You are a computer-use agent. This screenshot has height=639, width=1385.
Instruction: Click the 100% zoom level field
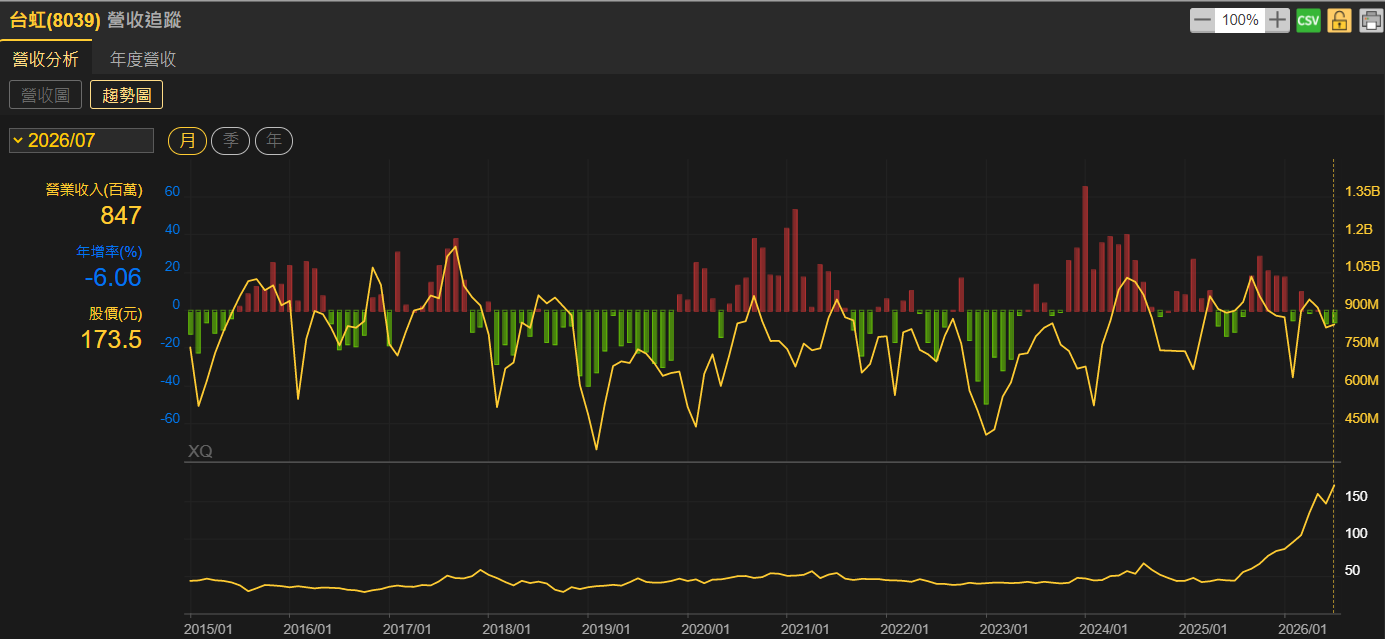click(x=1240, y=20)
